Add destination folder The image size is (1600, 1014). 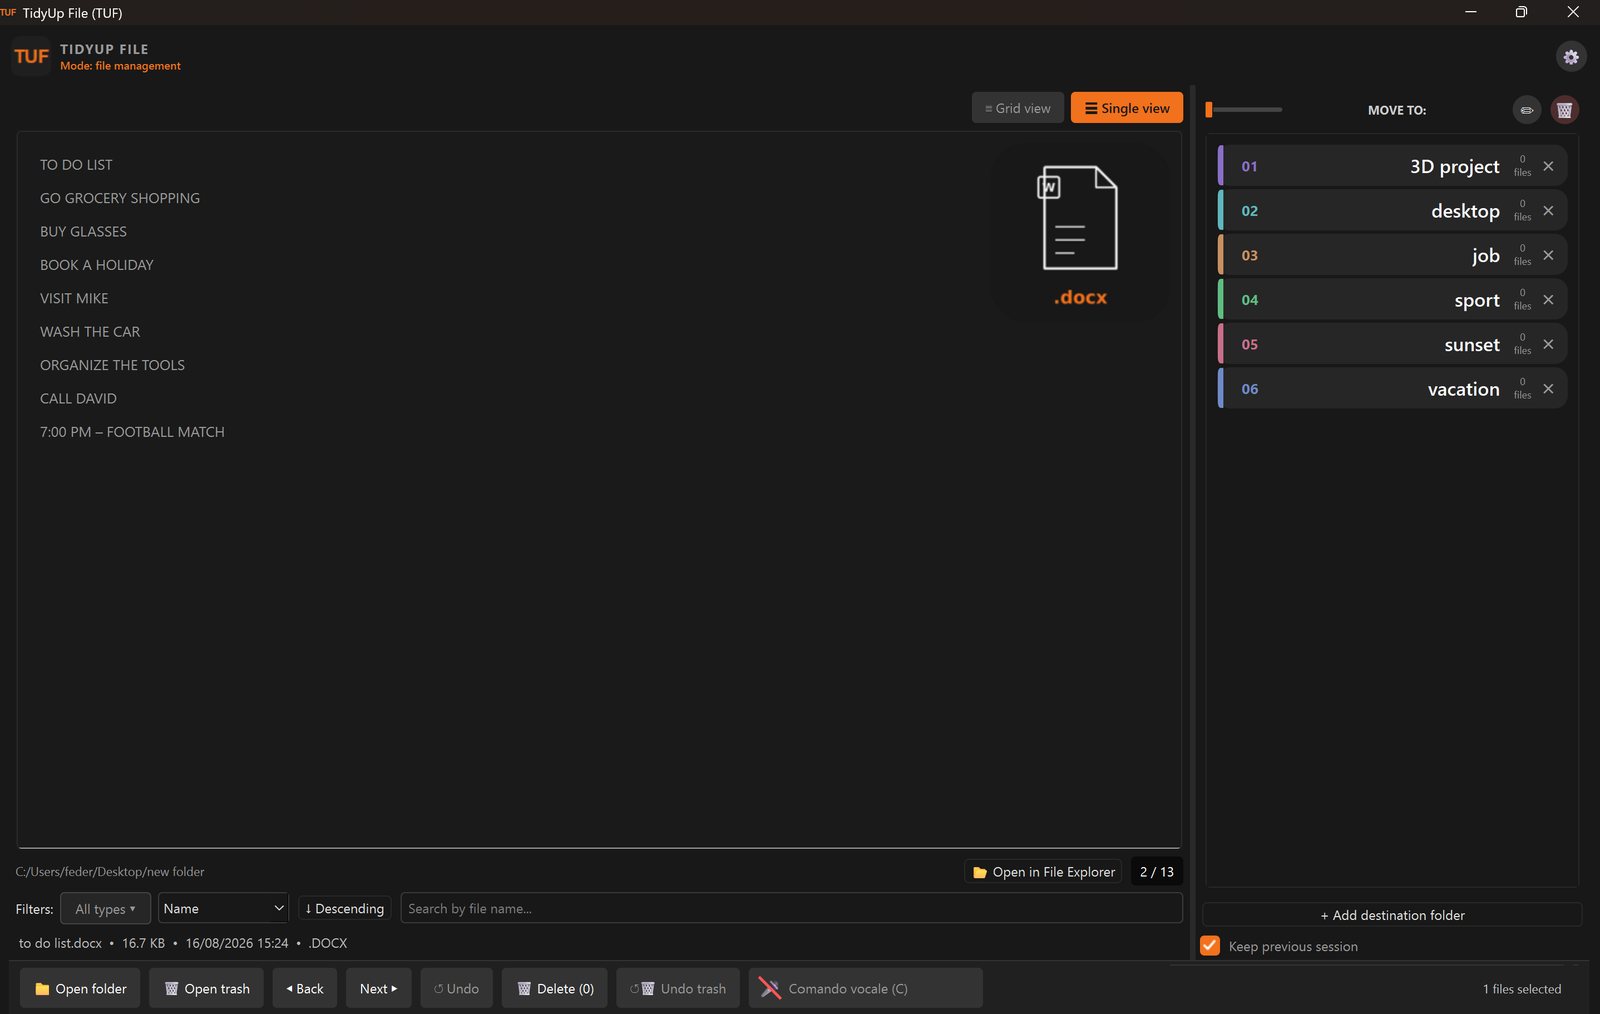1392,915
